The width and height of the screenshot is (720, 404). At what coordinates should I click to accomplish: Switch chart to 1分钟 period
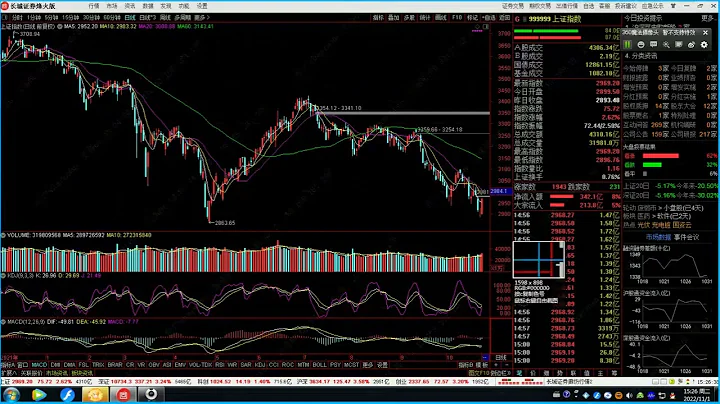34,17
